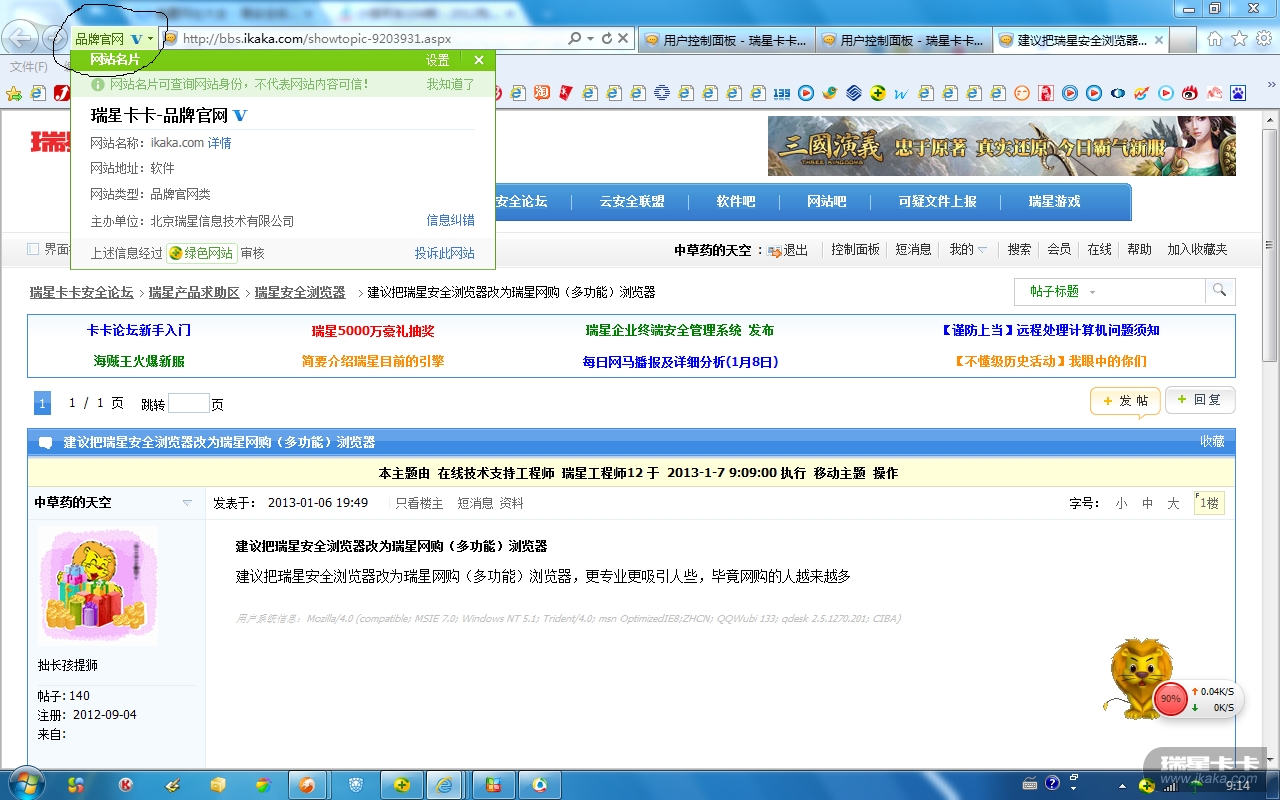The image size is (1280, 800).
Task: Select the 大 font size option
Action: (x=1173, y=504)
